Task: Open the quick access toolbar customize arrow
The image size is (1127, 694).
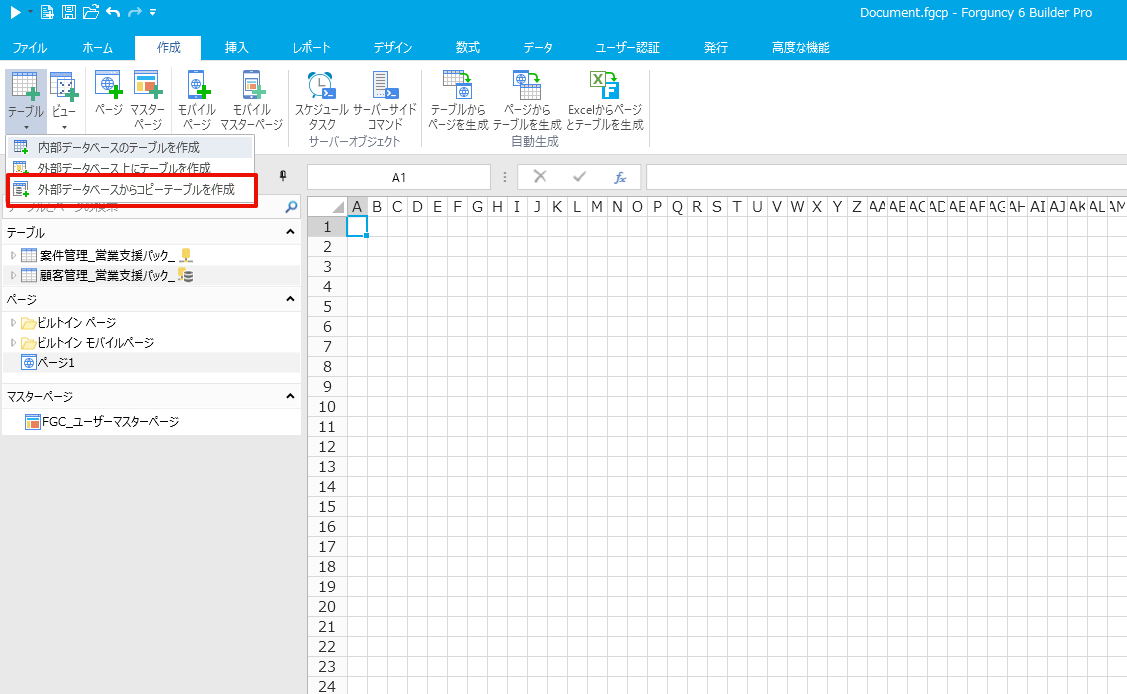Action: pos(152,13)
